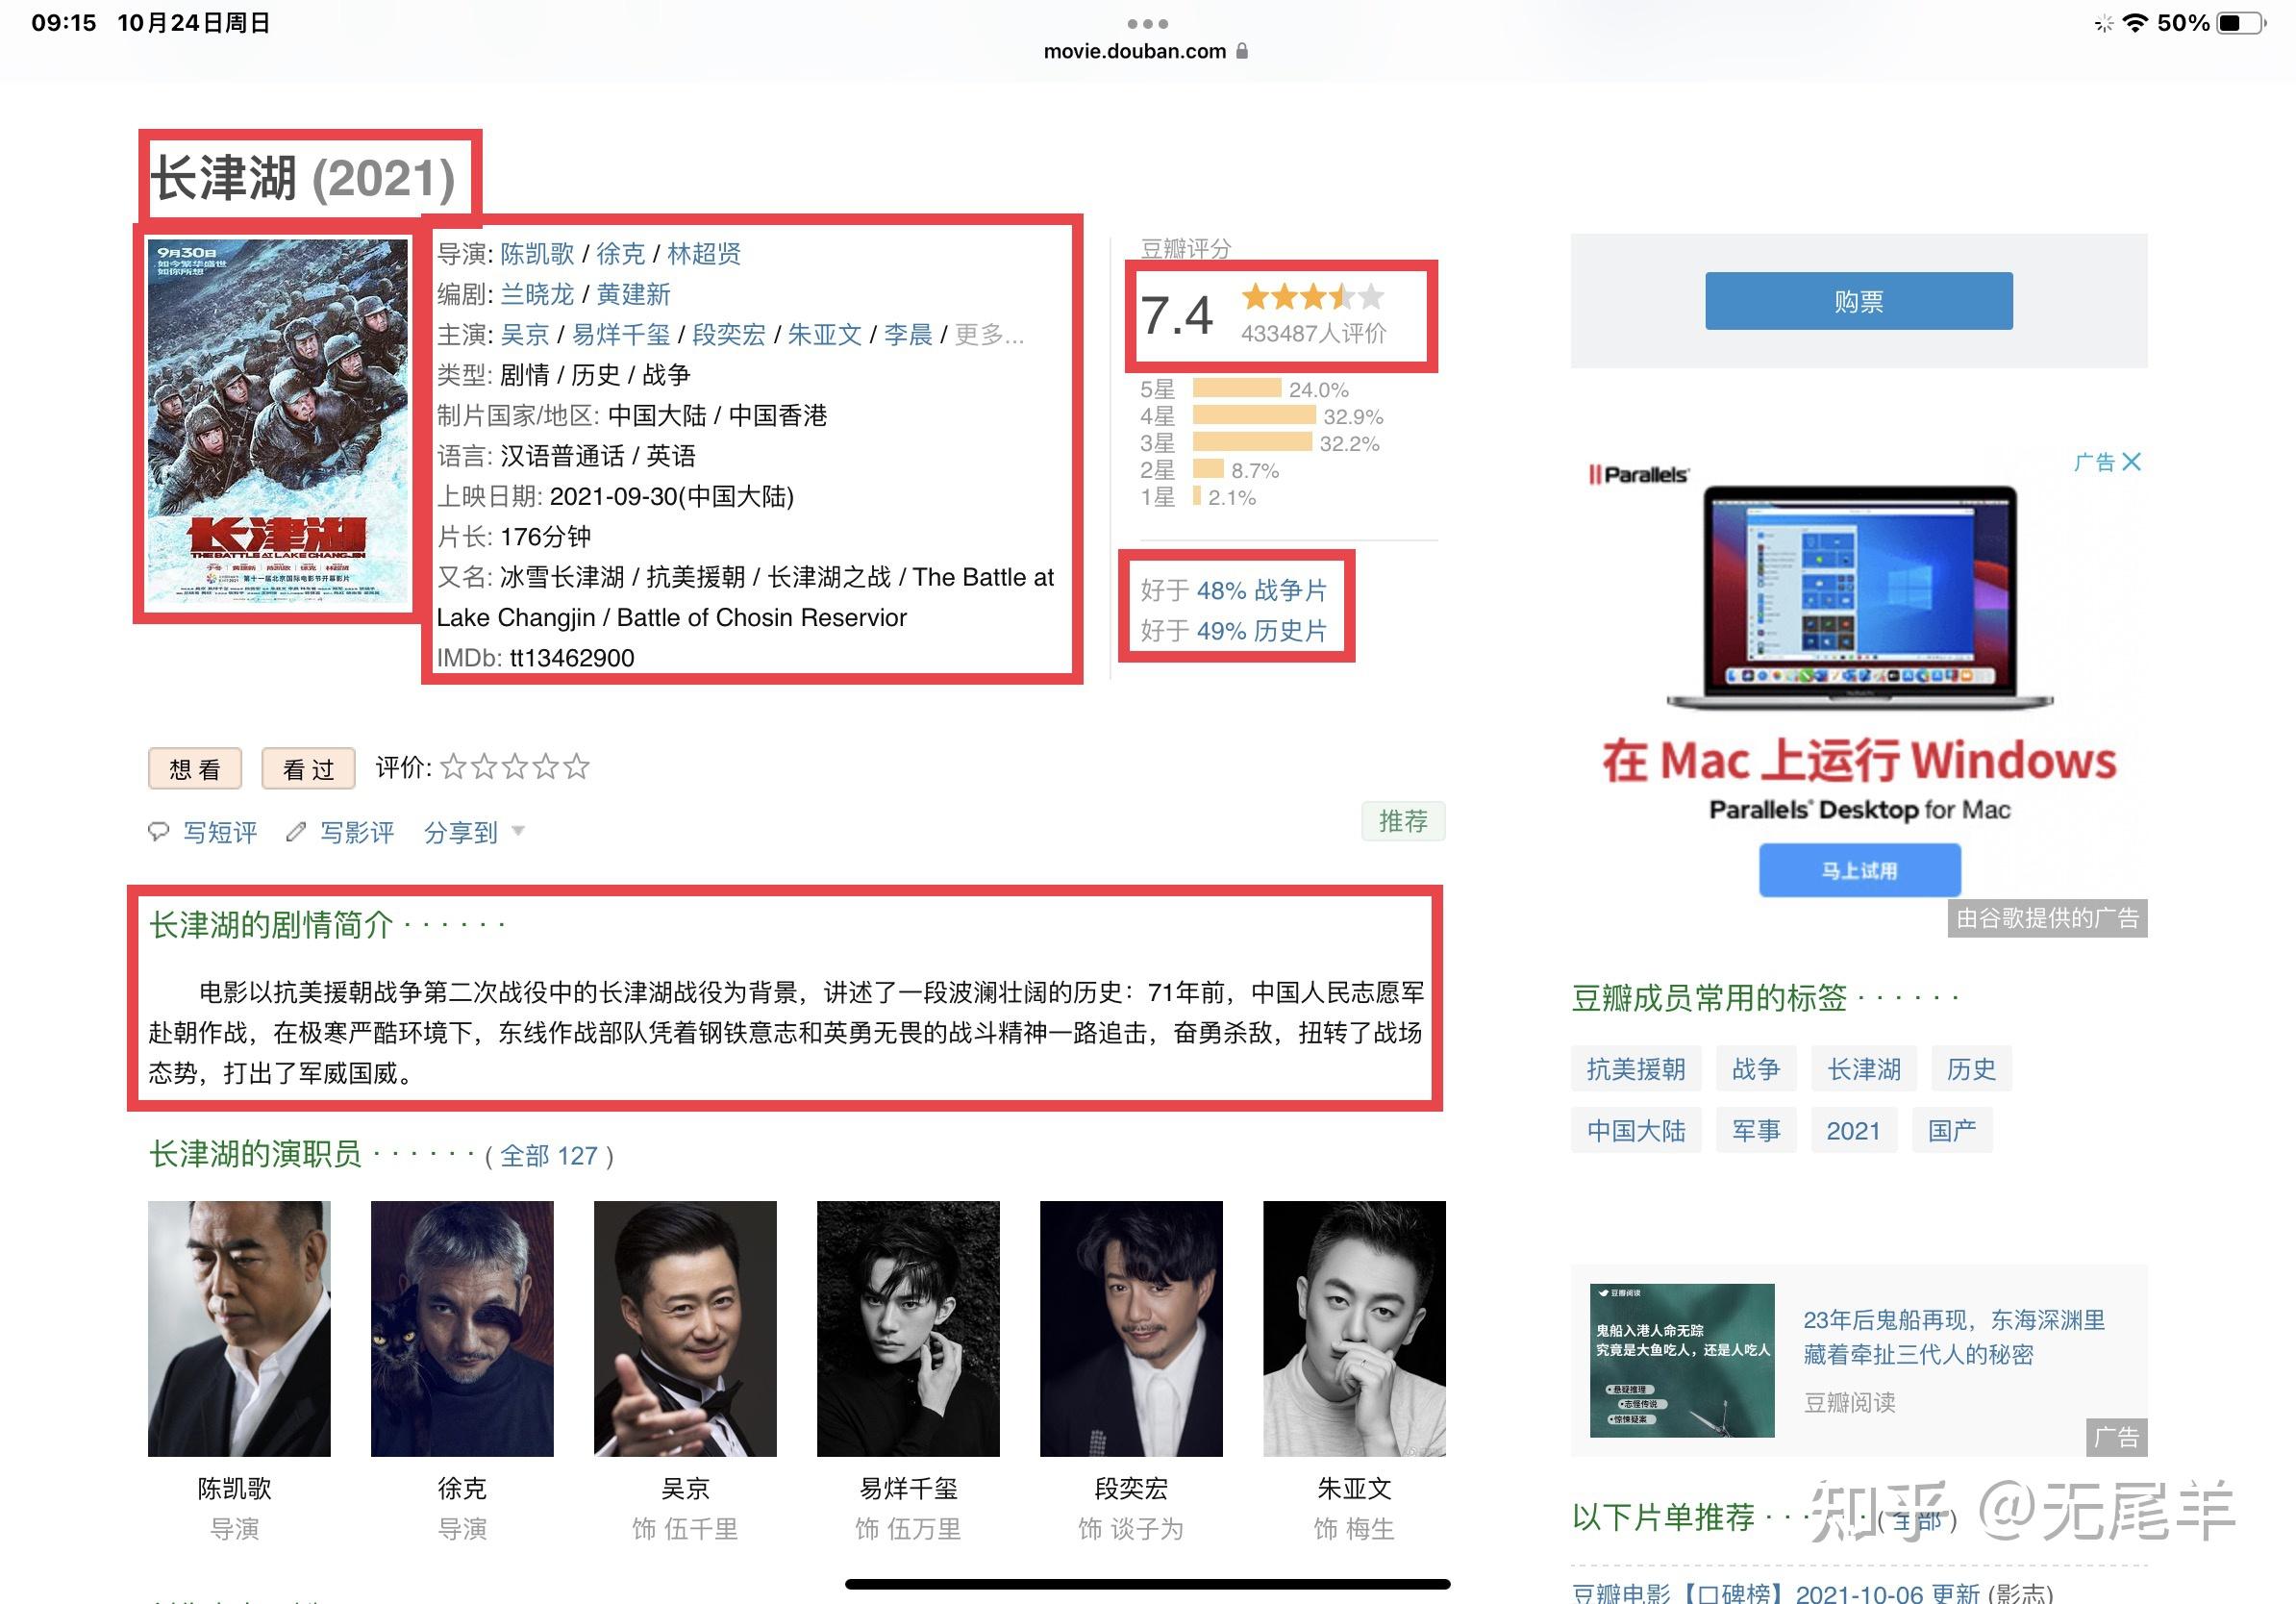Click the fifth rating star next to 评价

(x=577, y=767)
